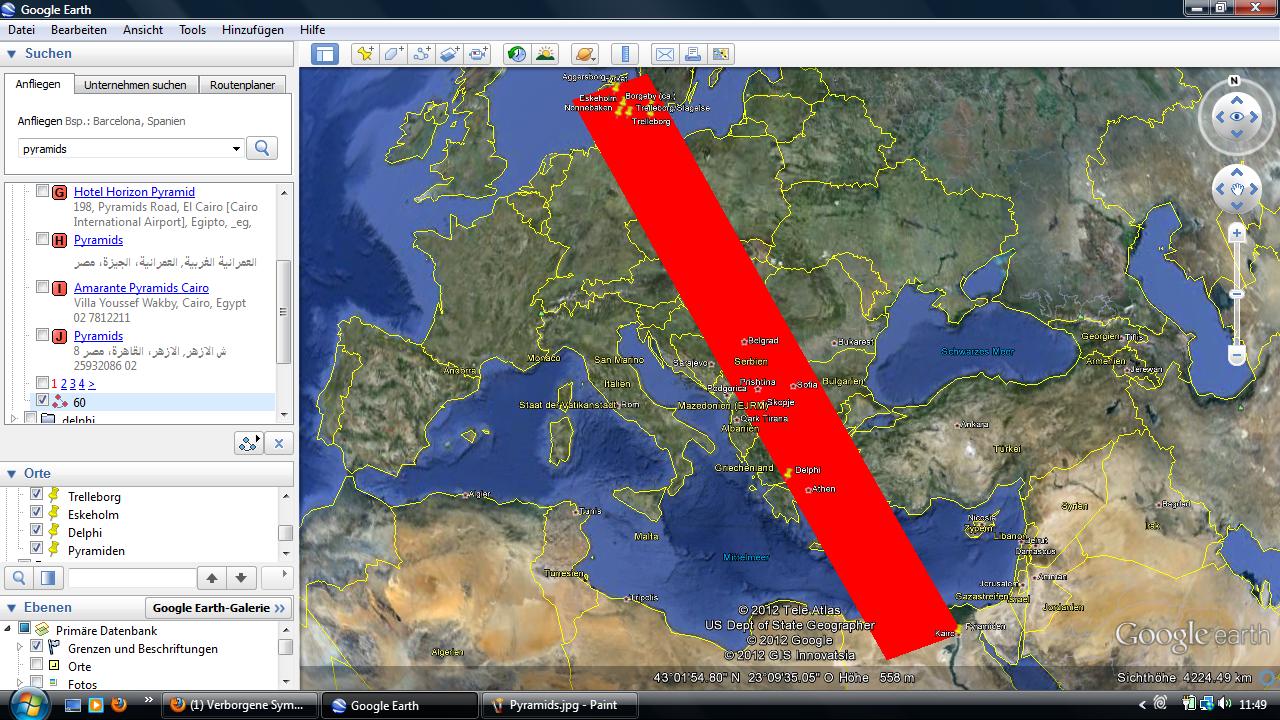Click the email envelope icon
Screen dimensions: 1280x720
tap(664, 54)
